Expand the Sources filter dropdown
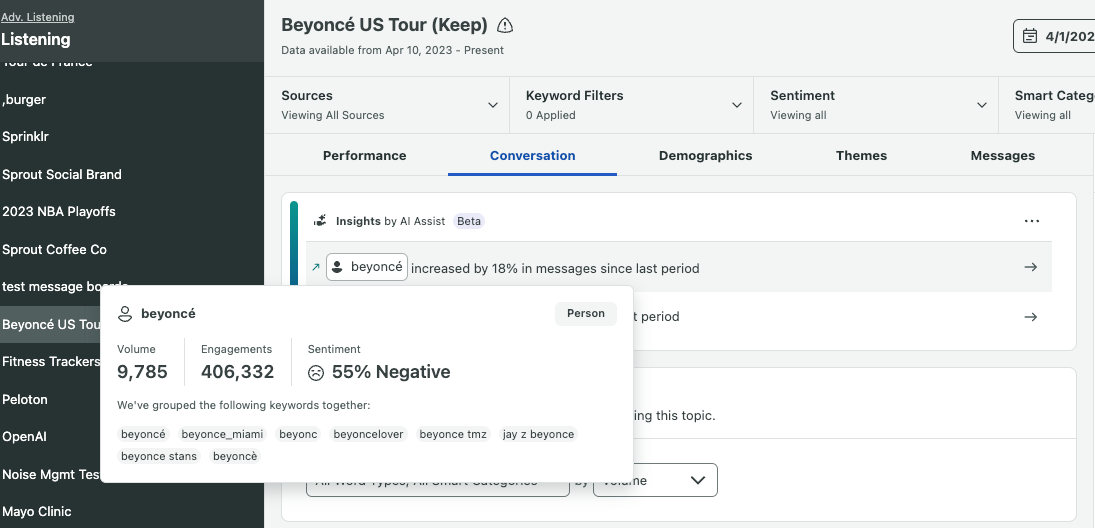This screenshot has width=1095, height=528. 387,105
